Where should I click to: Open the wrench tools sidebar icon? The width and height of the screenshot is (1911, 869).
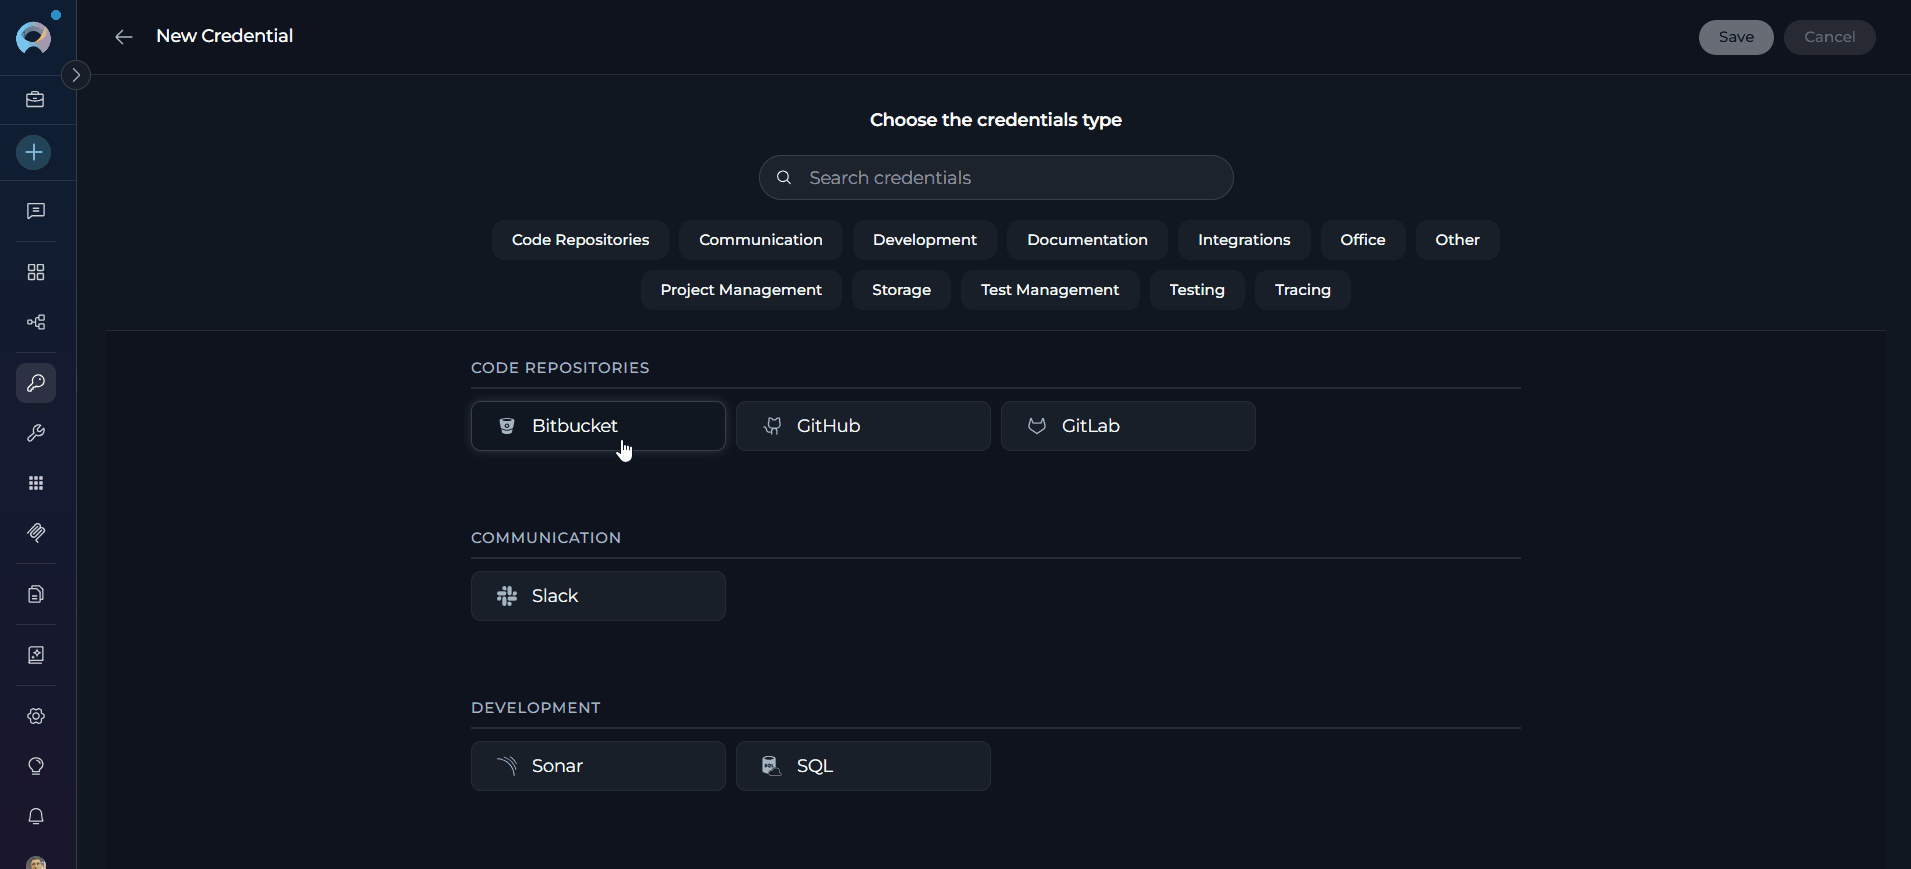[x=36, y=433]
